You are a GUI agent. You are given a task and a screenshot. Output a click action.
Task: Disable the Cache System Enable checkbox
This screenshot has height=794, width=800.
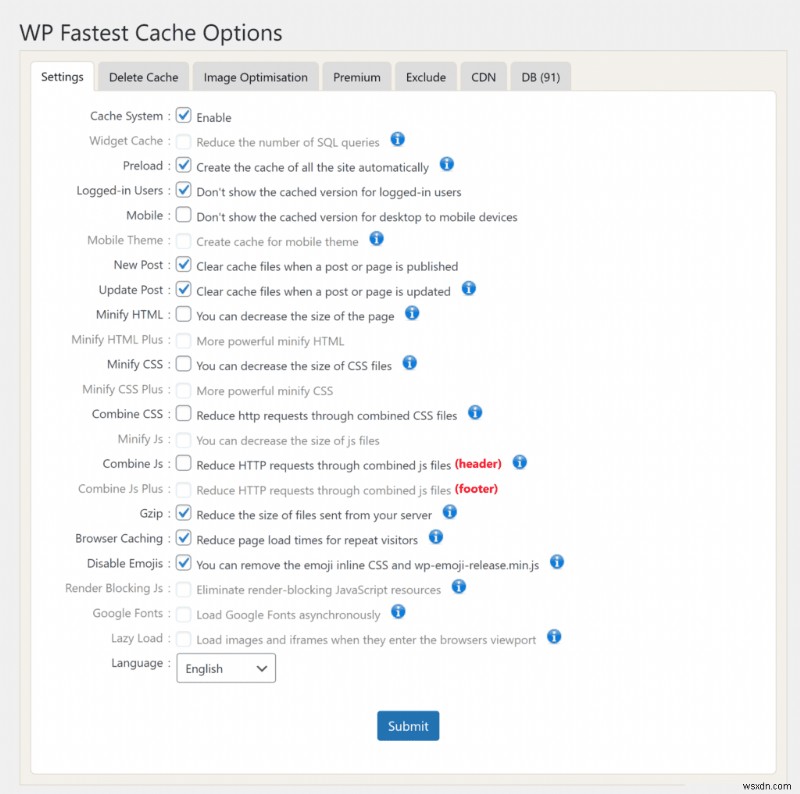184,116
